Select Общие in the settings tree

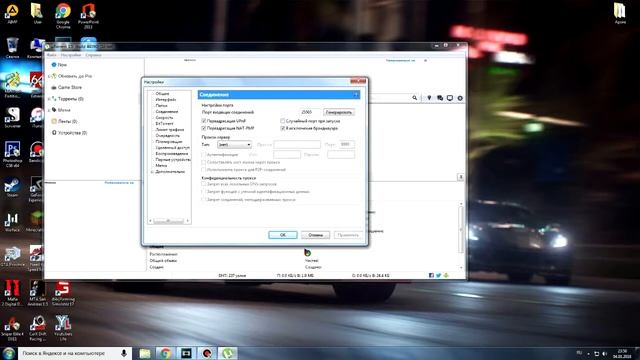click(162, 93)
